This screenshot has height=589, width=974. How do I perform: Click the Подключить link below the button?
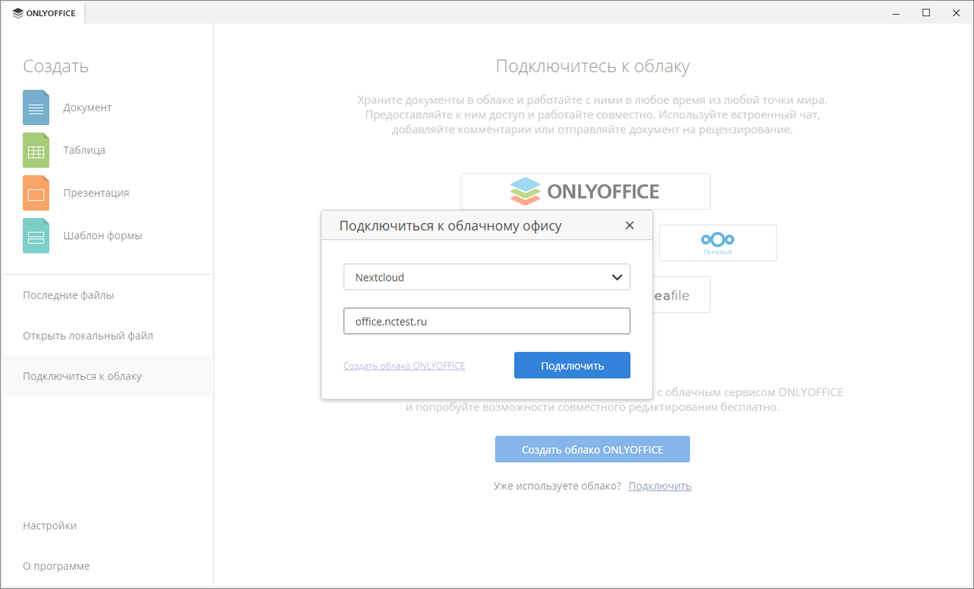click(660, 486)
